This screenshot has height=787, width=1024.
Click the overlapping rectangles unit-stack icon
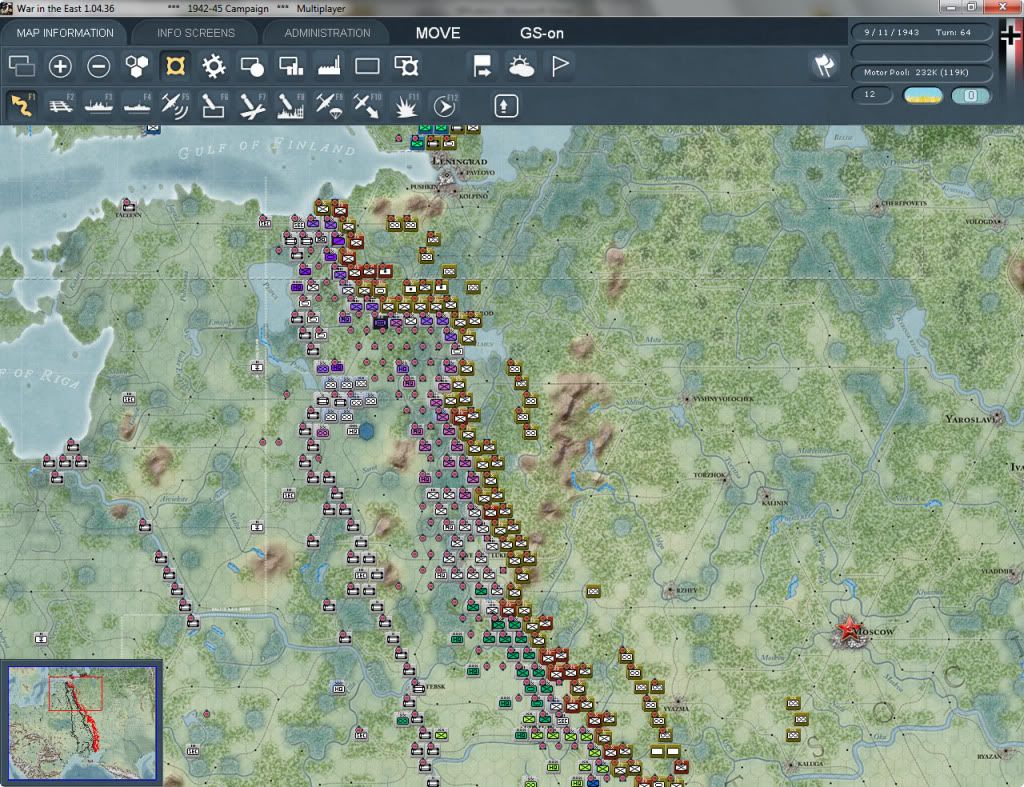coord(22,66)
